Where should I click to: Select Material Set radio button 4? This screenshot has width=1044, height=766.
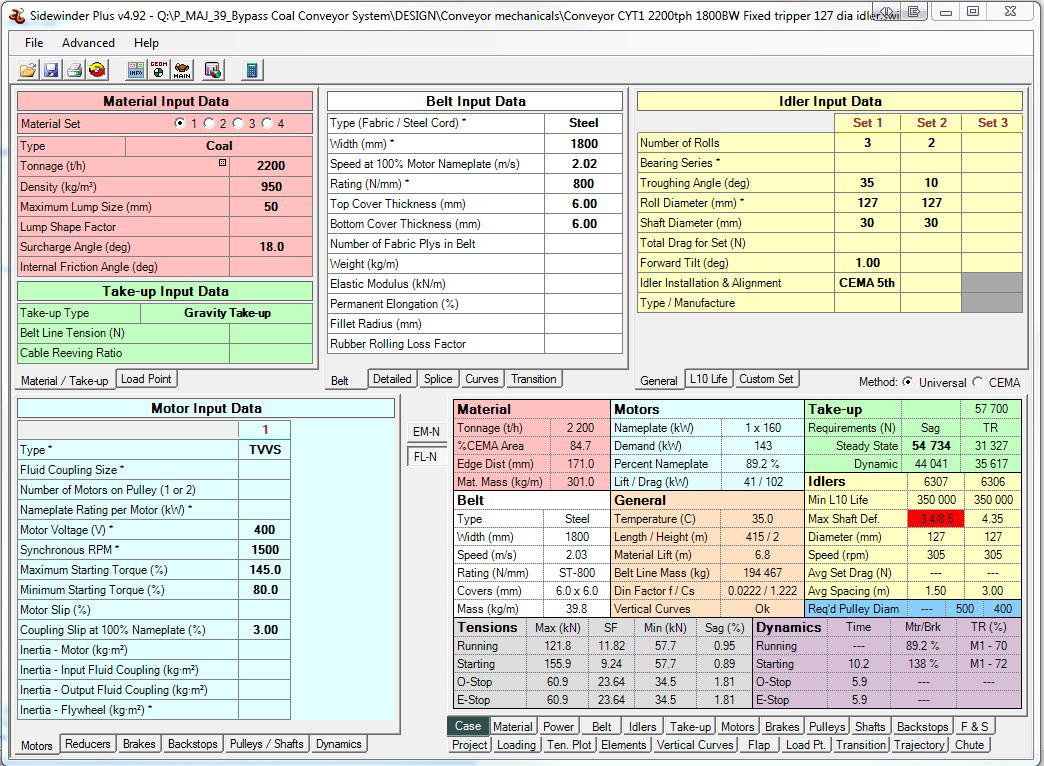[267, 124]
